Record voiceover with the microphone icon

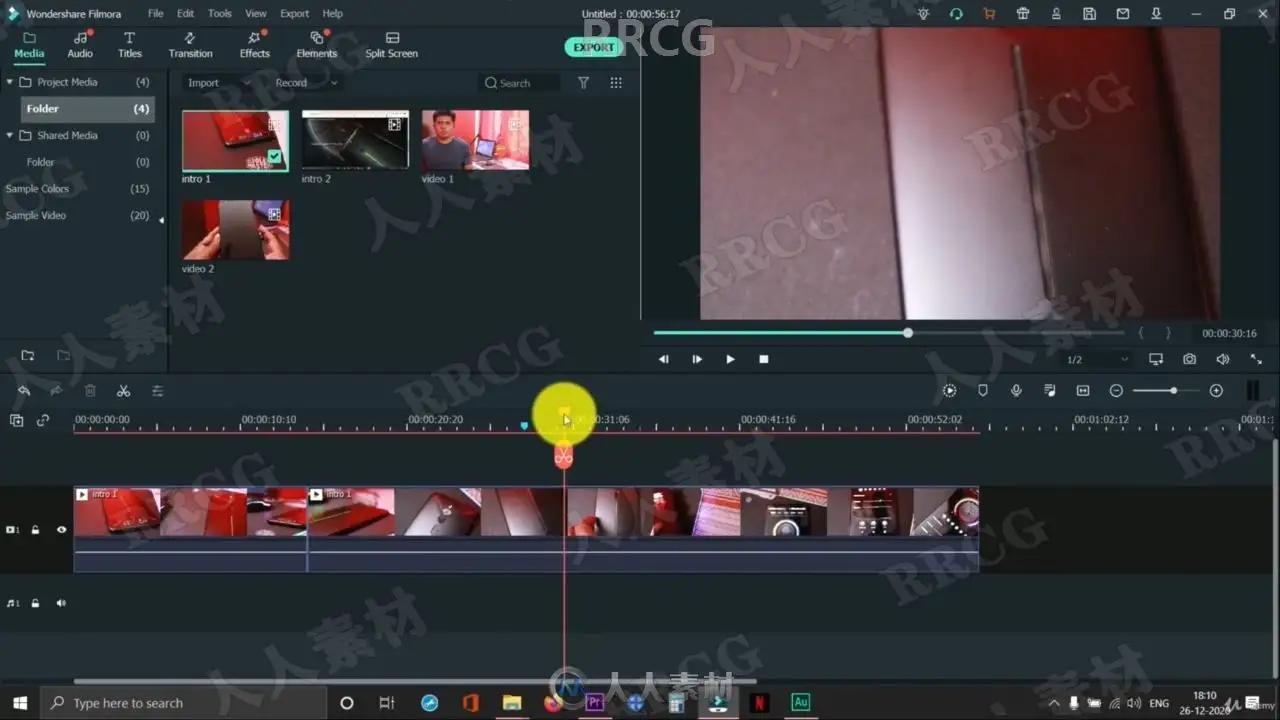tap(1016, 391)
